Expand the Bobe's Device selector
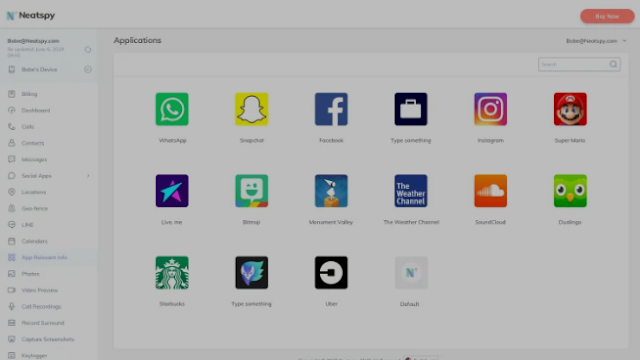The height and width of the screenshot is (360, 640). pyautogui.click(x=88, y=69)
